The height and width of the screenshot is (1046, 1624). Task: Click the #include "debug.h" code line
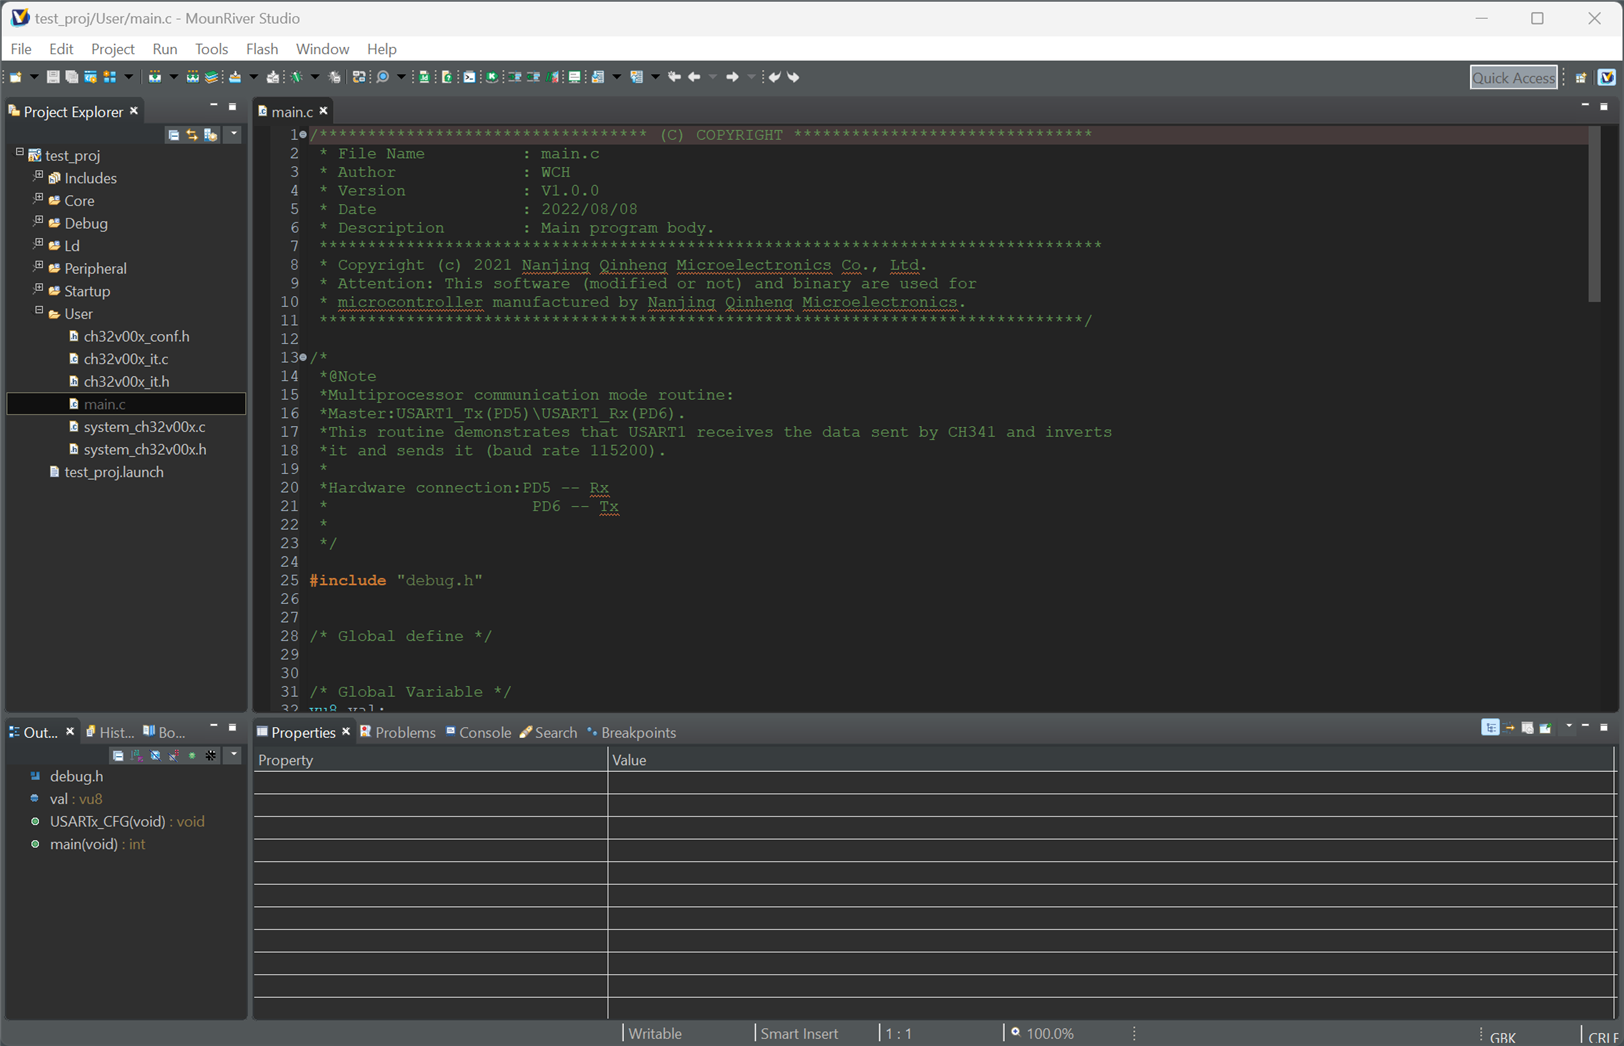(x=396, y=580)
